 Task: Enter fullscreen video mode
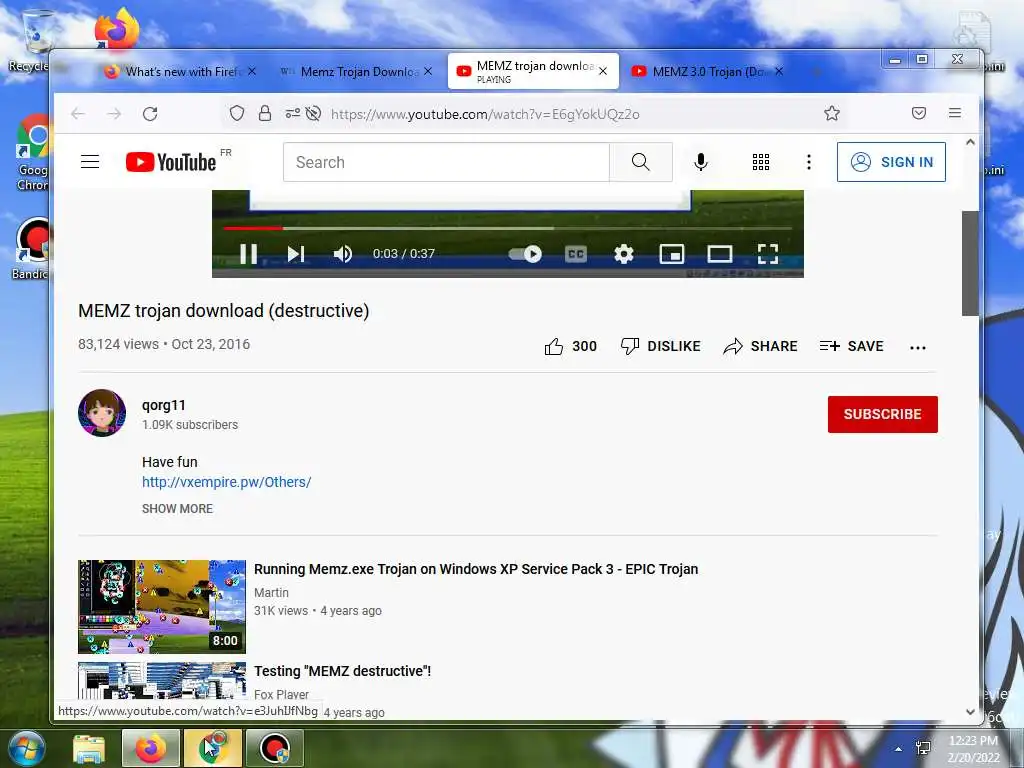768,253
